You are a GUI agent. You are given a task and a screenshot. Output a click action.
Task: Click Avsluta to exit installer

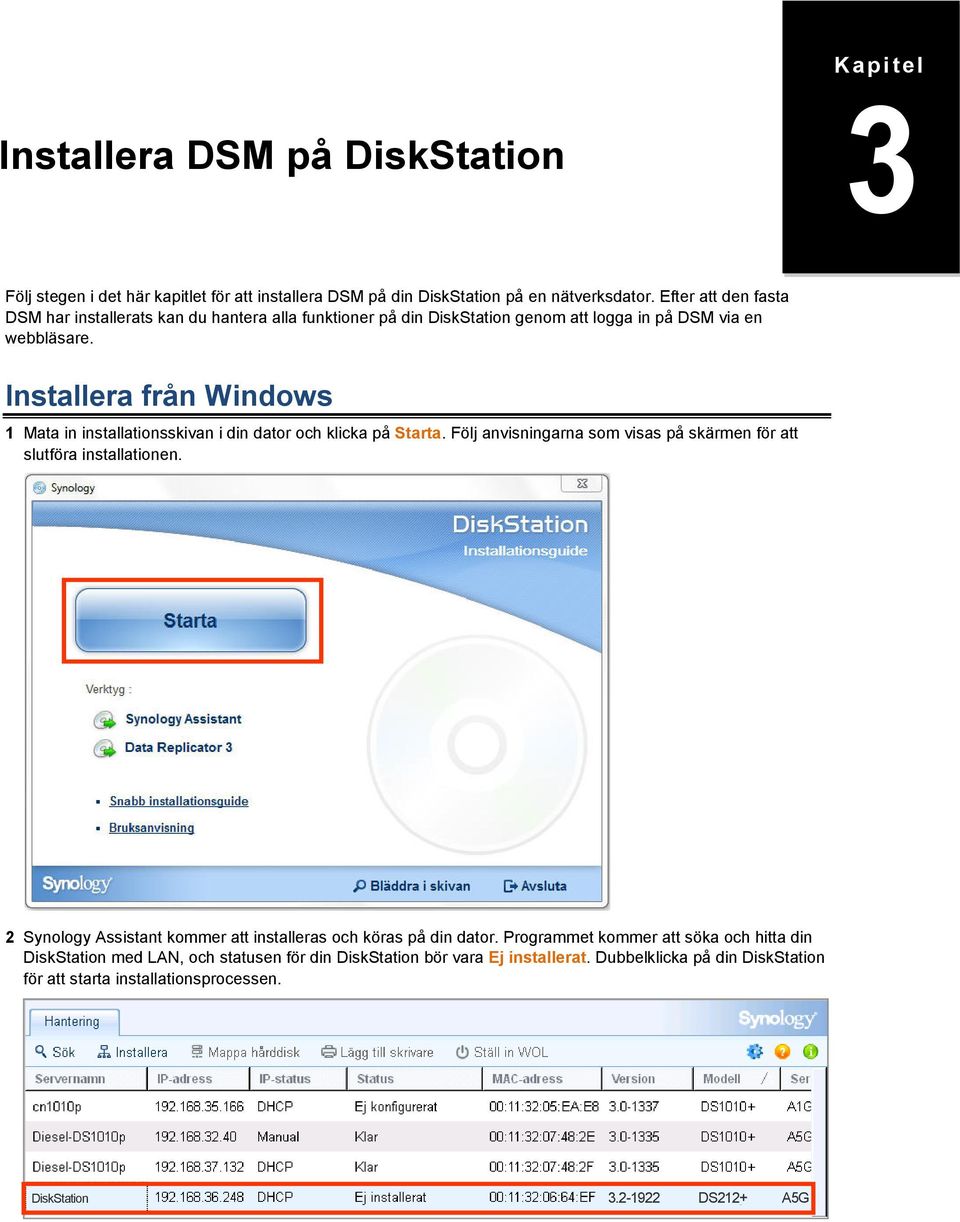click(535, 886)
